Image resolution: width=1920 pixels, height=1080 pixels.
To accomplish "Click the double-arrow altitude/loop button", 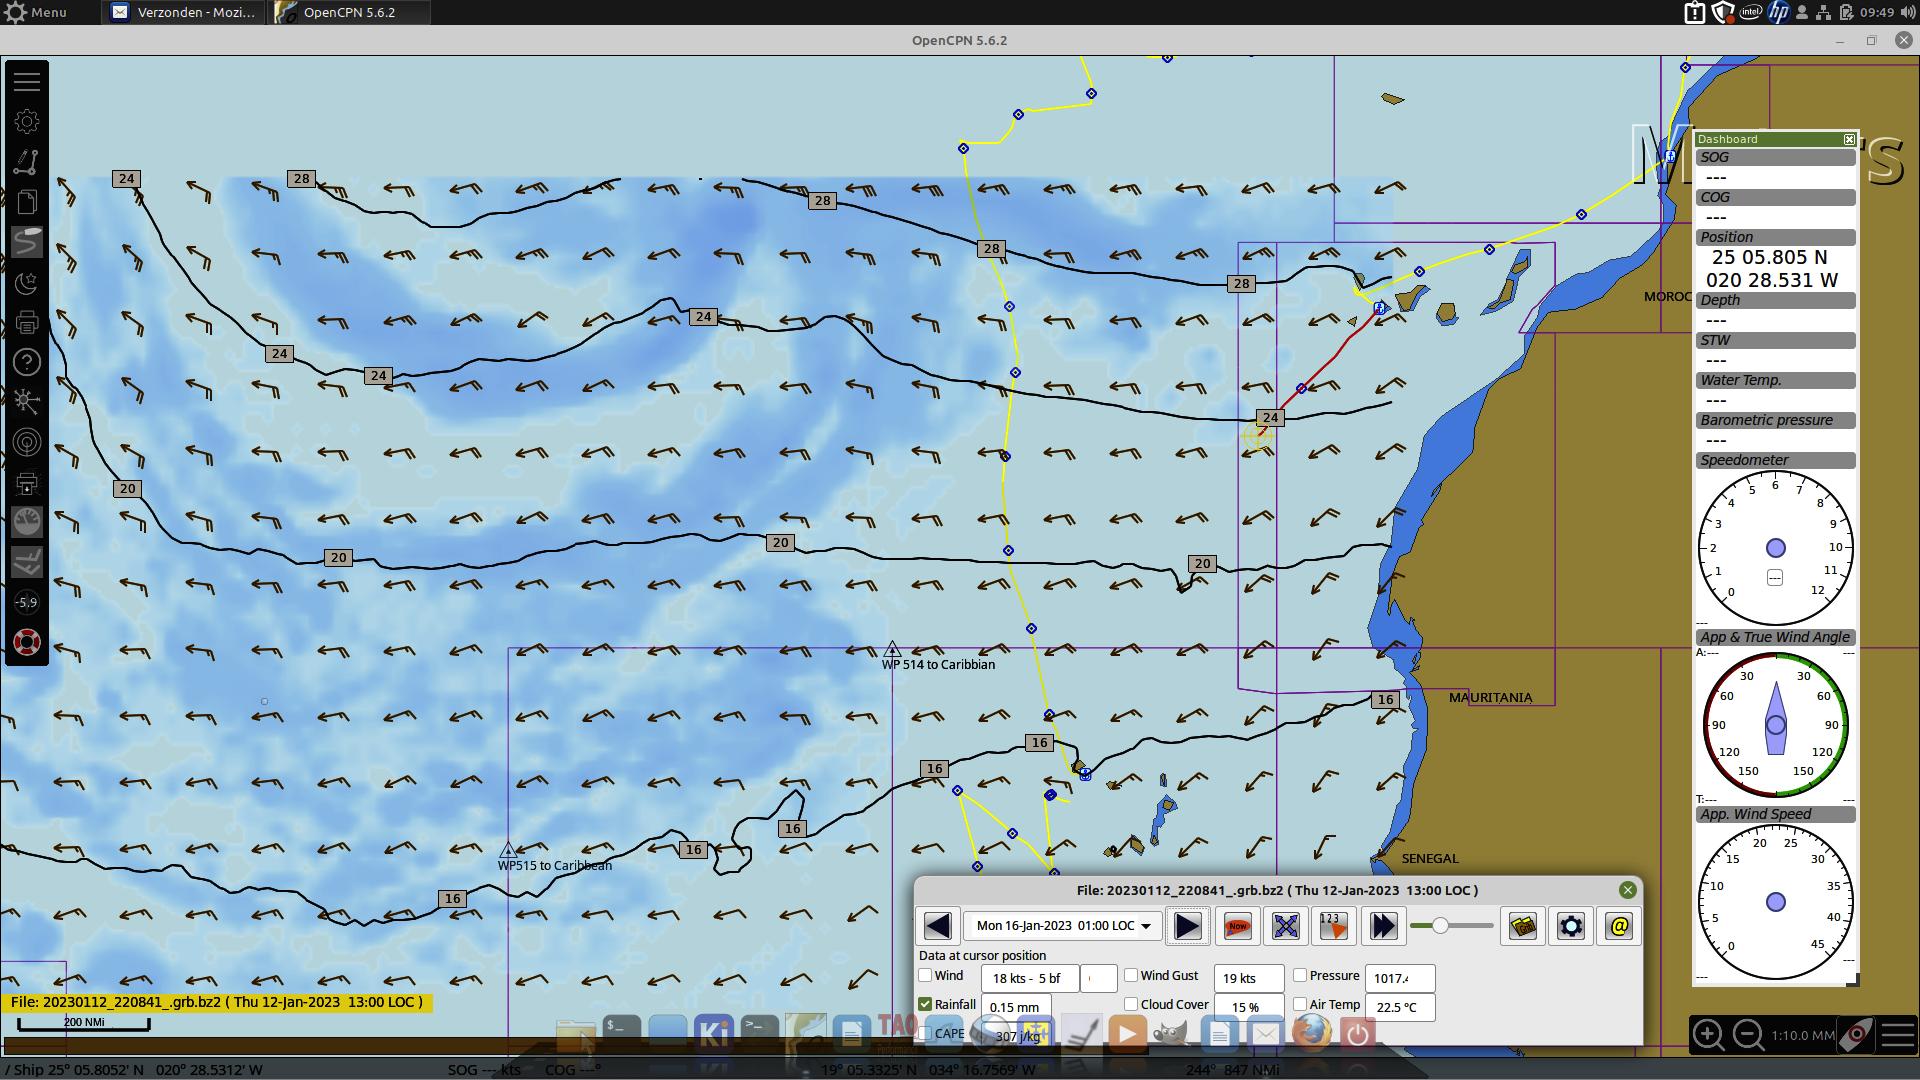I will click(x=1382, y=926).
